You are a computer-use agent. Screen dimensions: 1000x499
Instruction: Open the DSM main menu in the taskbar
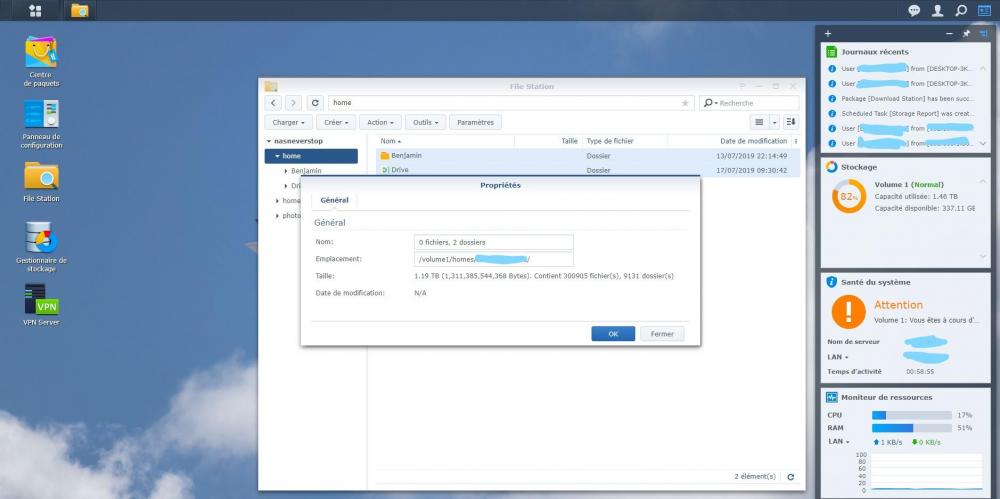point(35,10)
